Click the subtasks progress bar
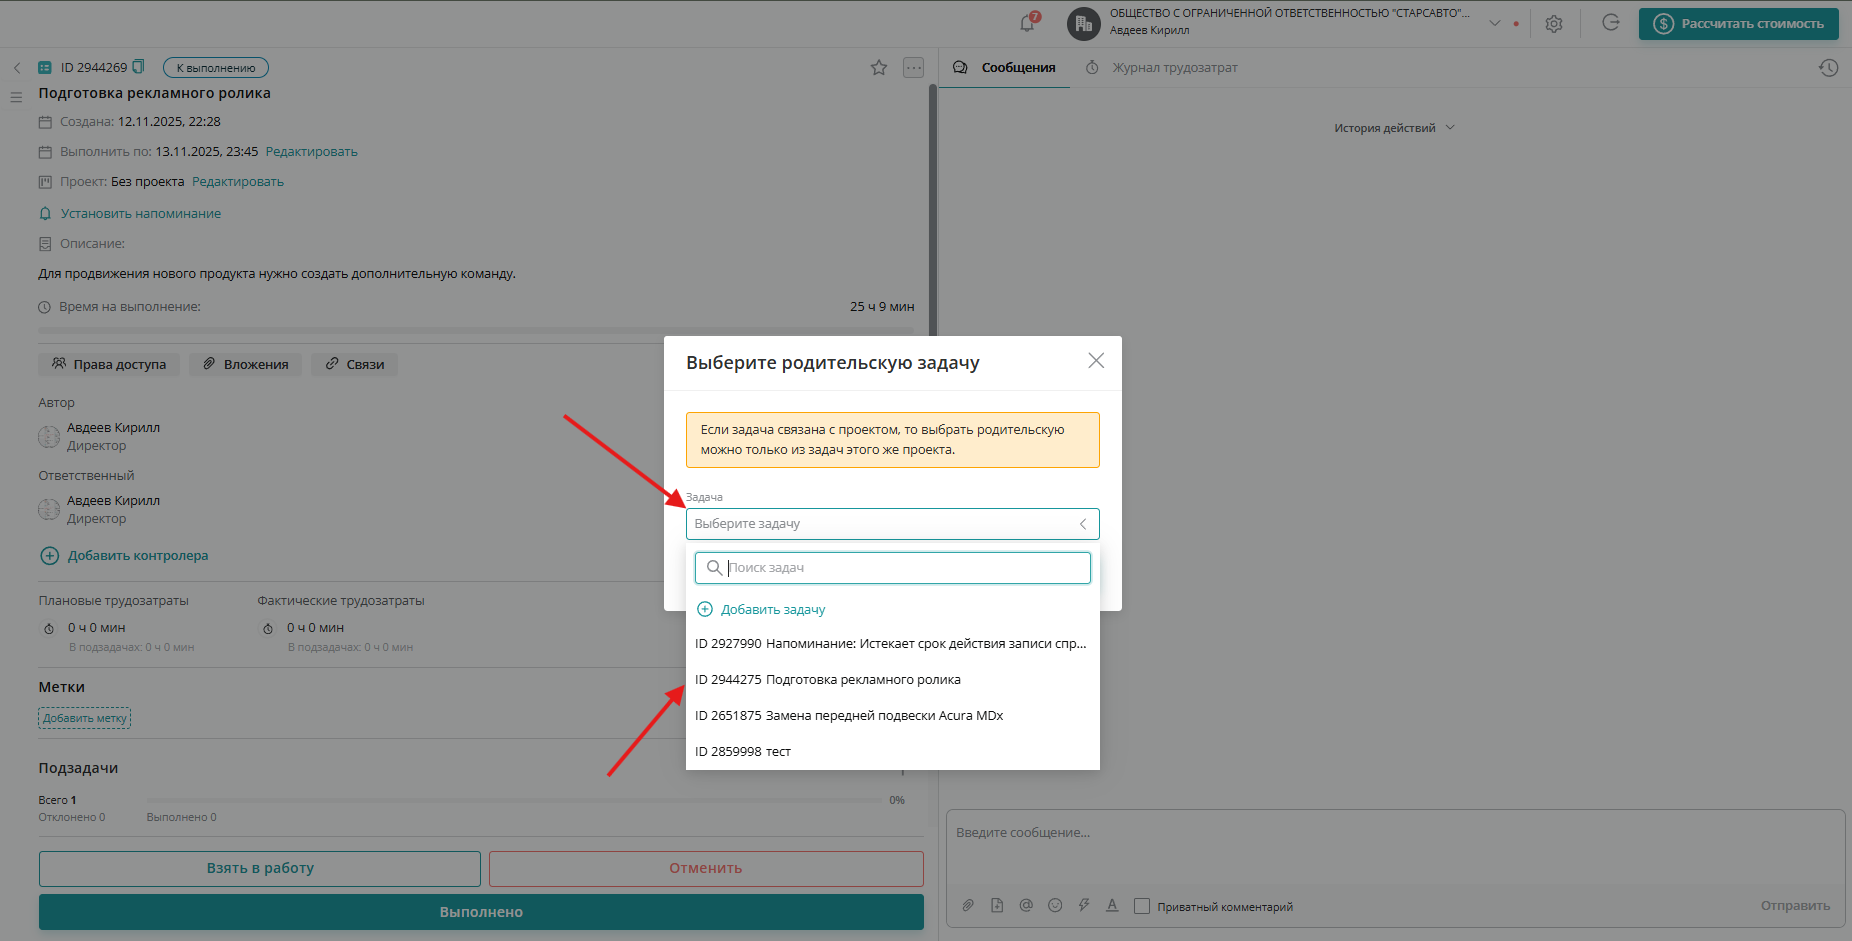Viewport: 1852px width, 941px height. pyautogui.click(x=515, y=800)
